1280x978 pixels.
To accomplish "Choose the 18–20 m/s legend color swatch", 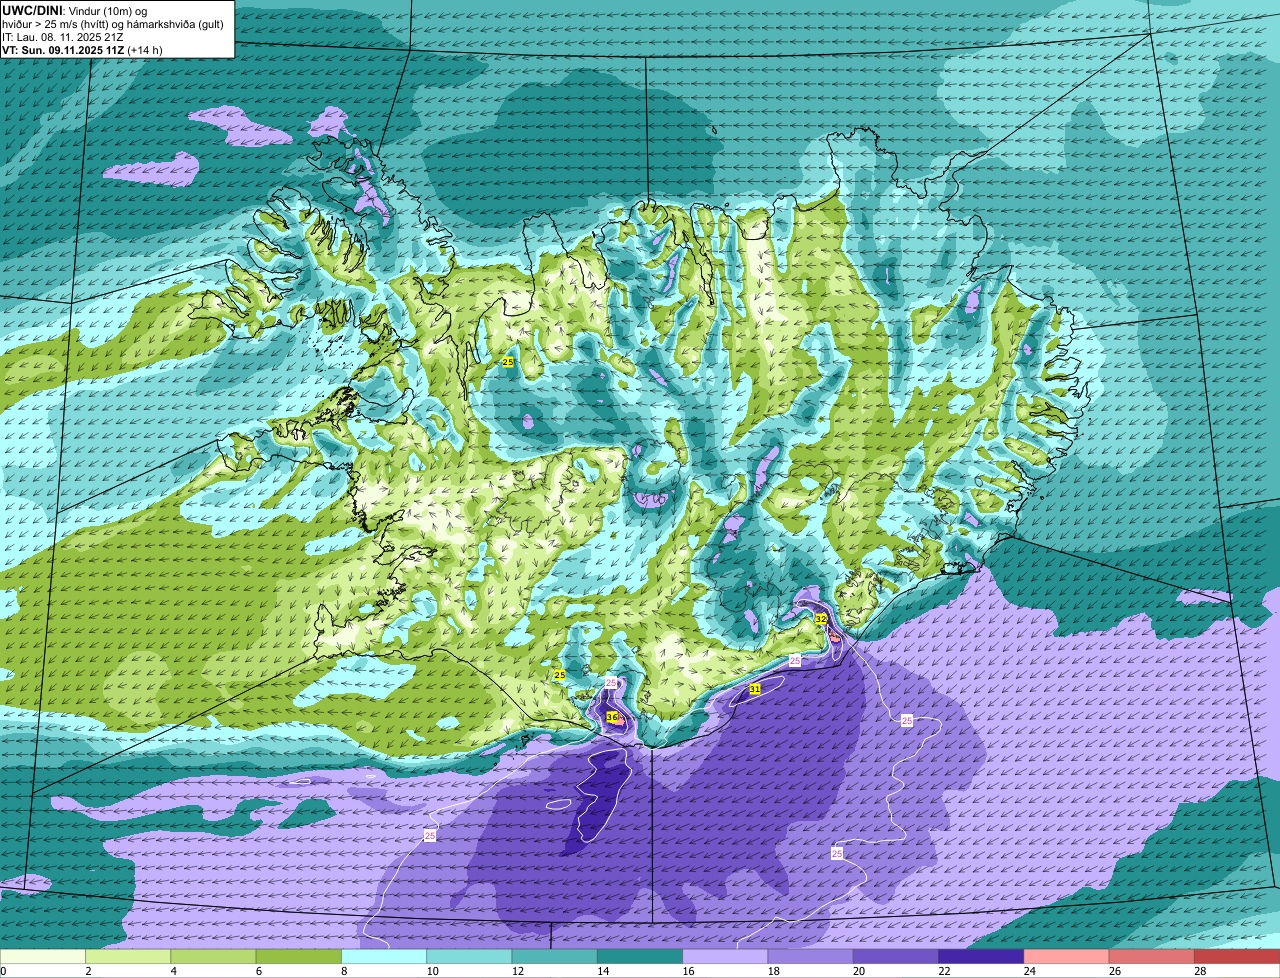I will [811, 956].
